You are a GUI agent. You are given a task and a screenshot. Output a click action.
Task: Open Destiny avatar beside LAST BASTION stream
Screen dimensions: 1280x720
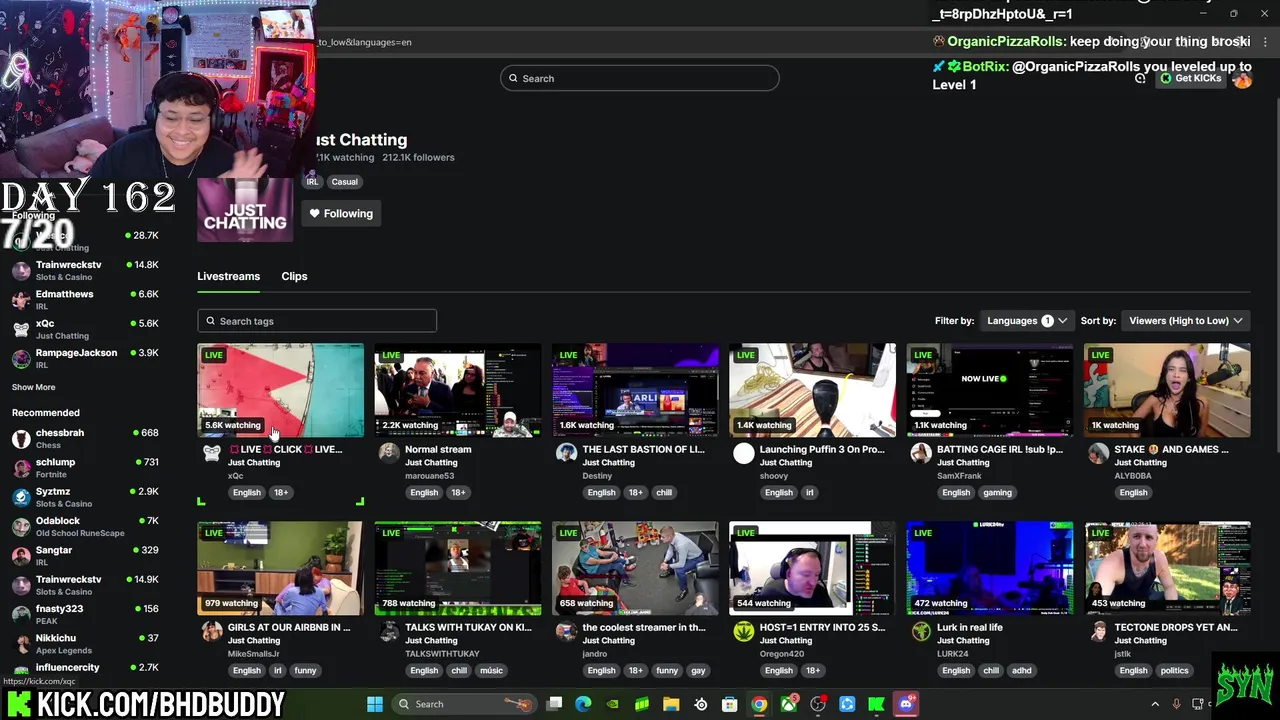566,454
